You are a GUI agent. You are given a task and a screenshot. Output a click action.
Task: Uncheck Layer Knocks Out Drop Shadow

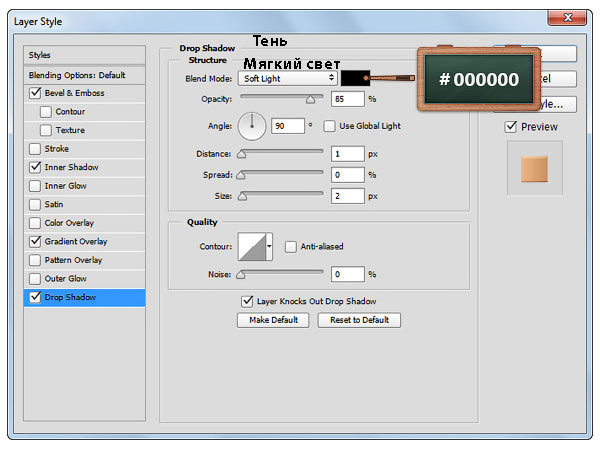247,301
